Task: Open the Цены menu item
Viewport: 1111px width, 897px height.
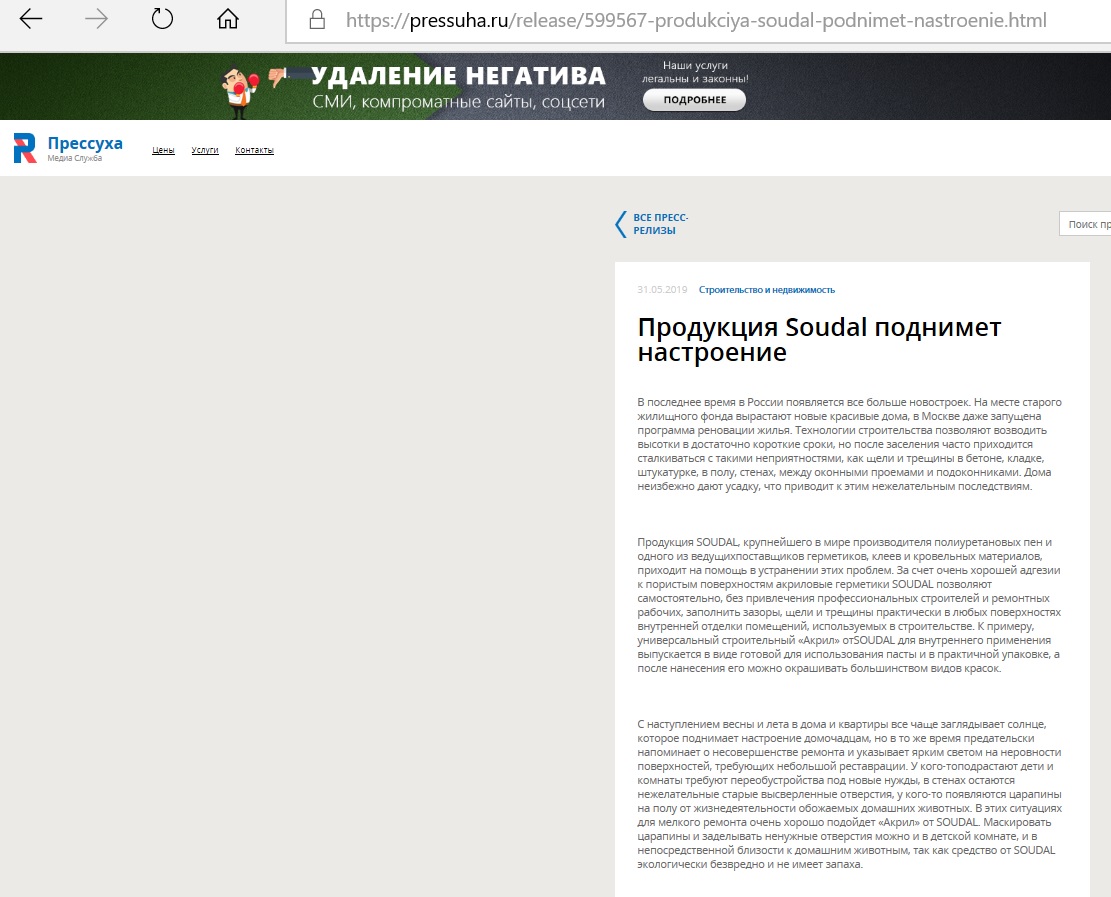Action: point(163,150)
